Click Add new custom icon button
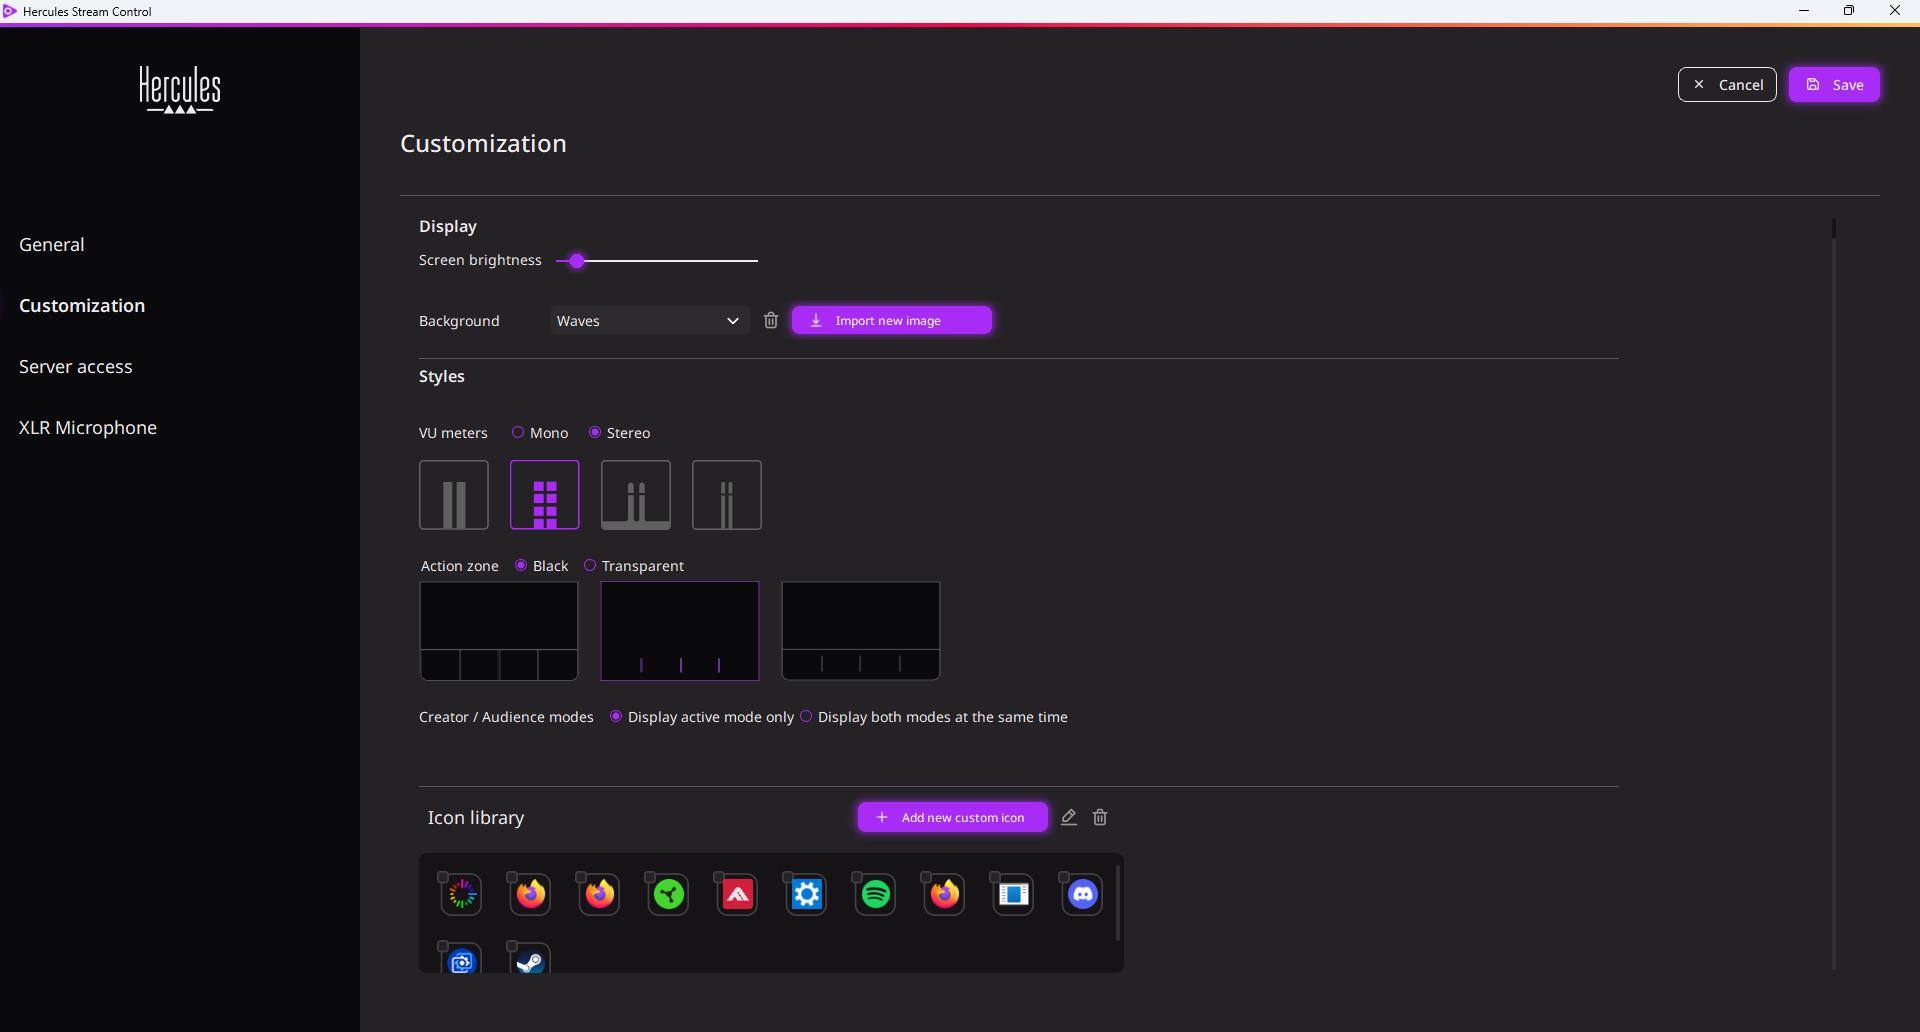The height and width of the screenshot is (1032, 1920). click(952, 818)
